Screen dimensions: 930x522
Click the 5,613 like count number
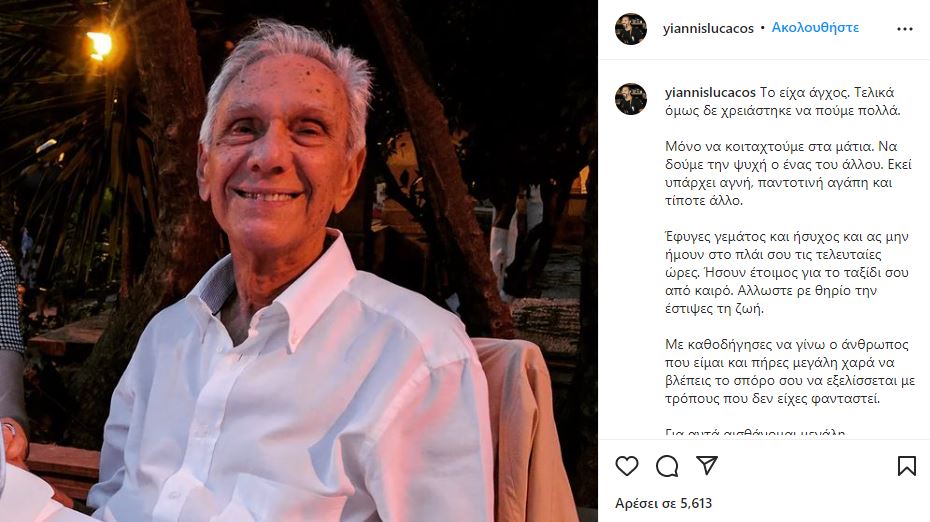coord(696,504)
